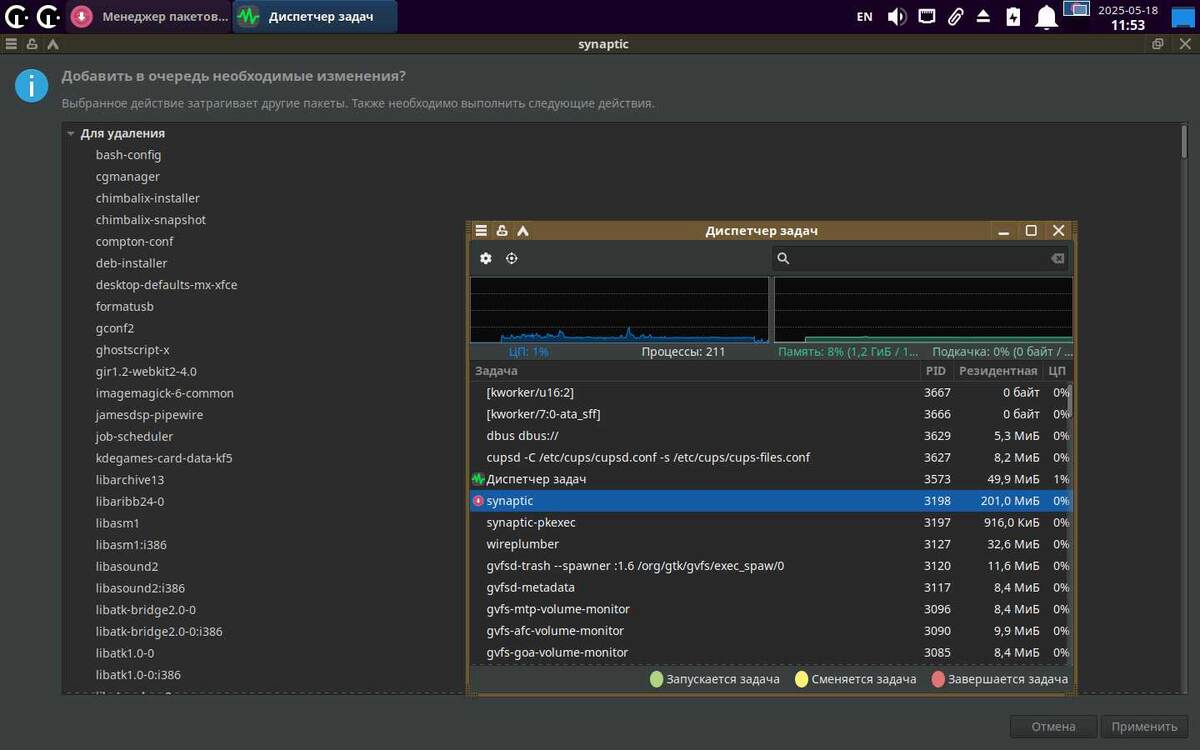Select the dbus dbus:// process row

pyautogui.click(x=769, y=436)
